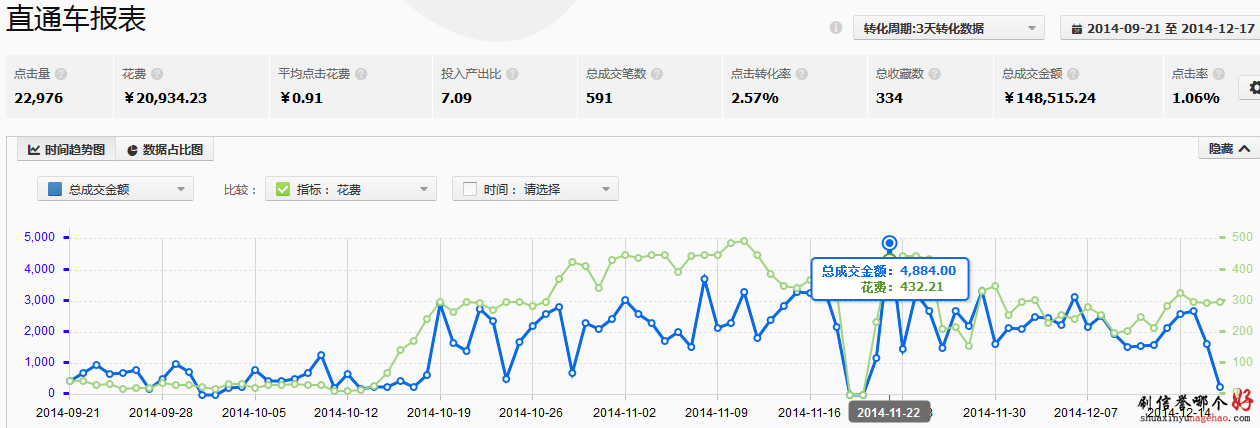Click the blue 总成交金额 color swatch
The image size is (1260, 428).
[x=55, y=189]
